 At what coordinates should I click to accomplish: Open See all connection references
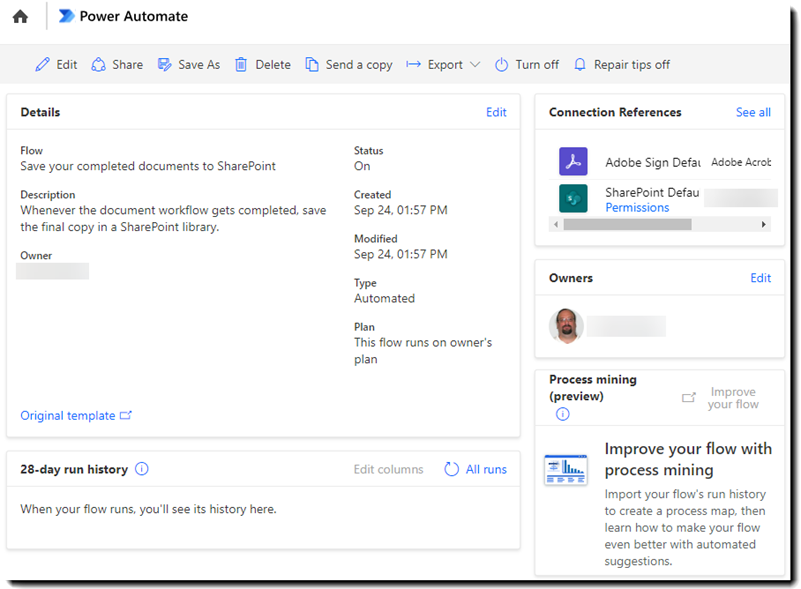[753, 112]
